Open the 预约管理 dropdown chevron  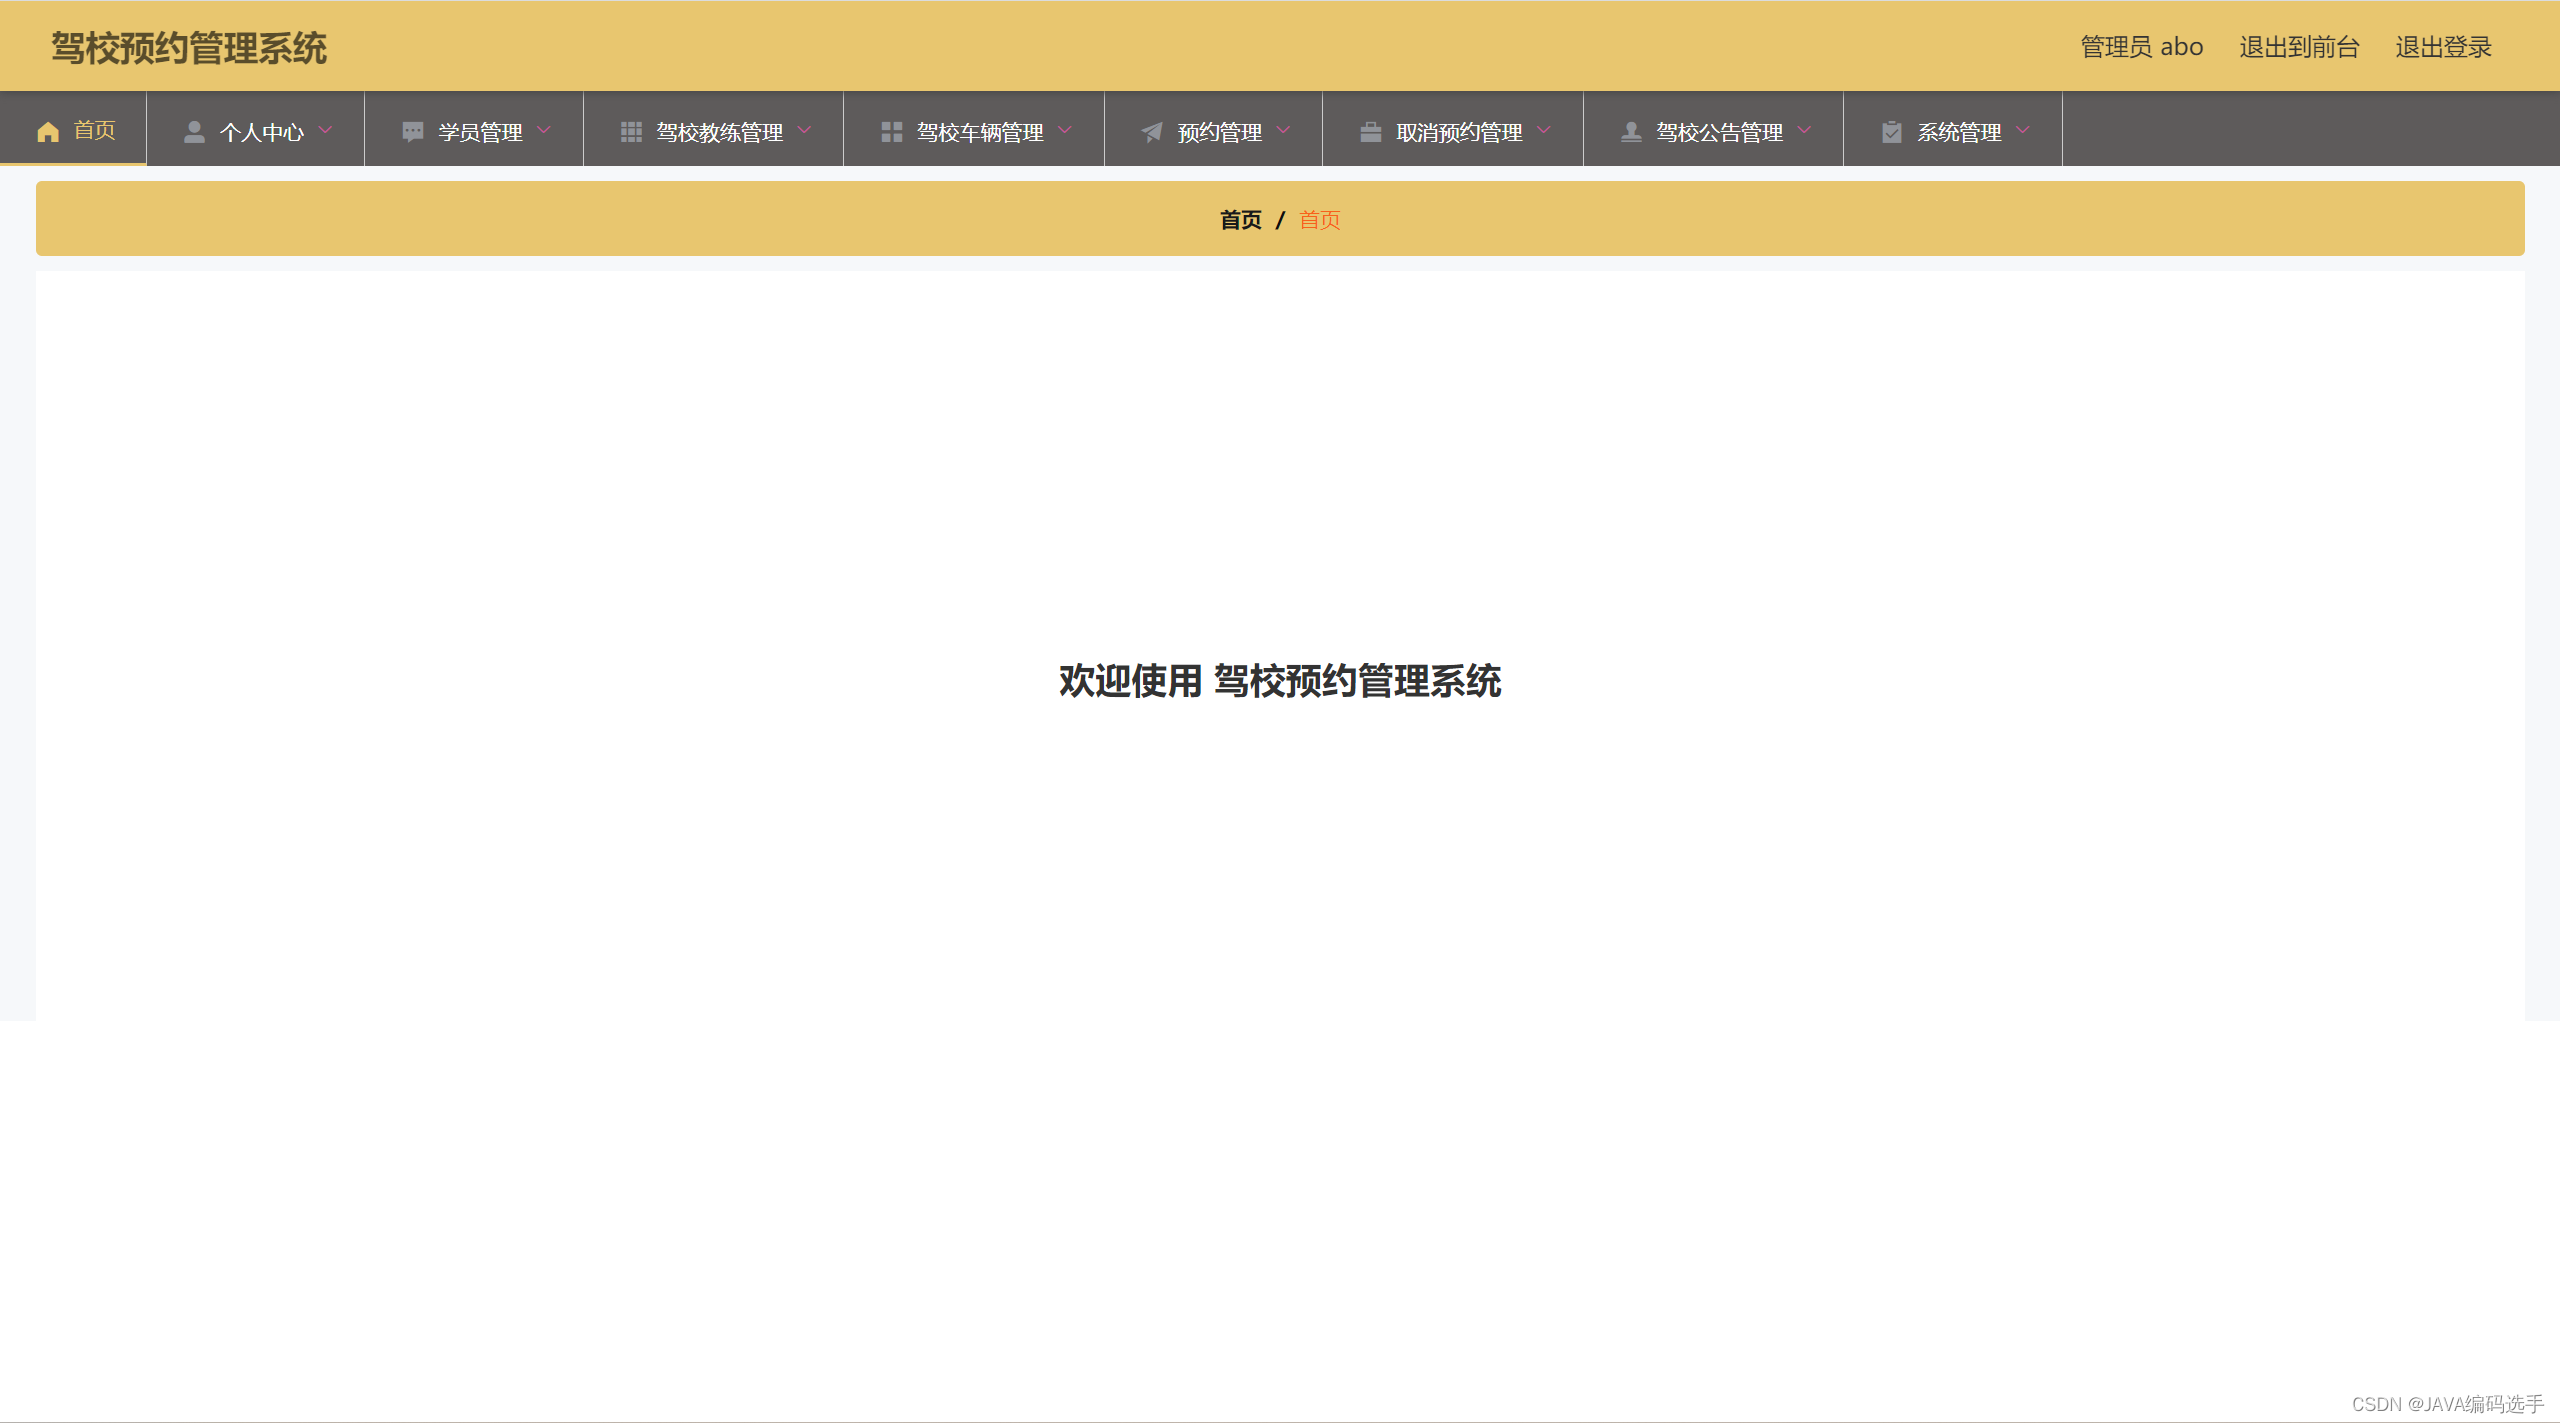(1283, 130)
